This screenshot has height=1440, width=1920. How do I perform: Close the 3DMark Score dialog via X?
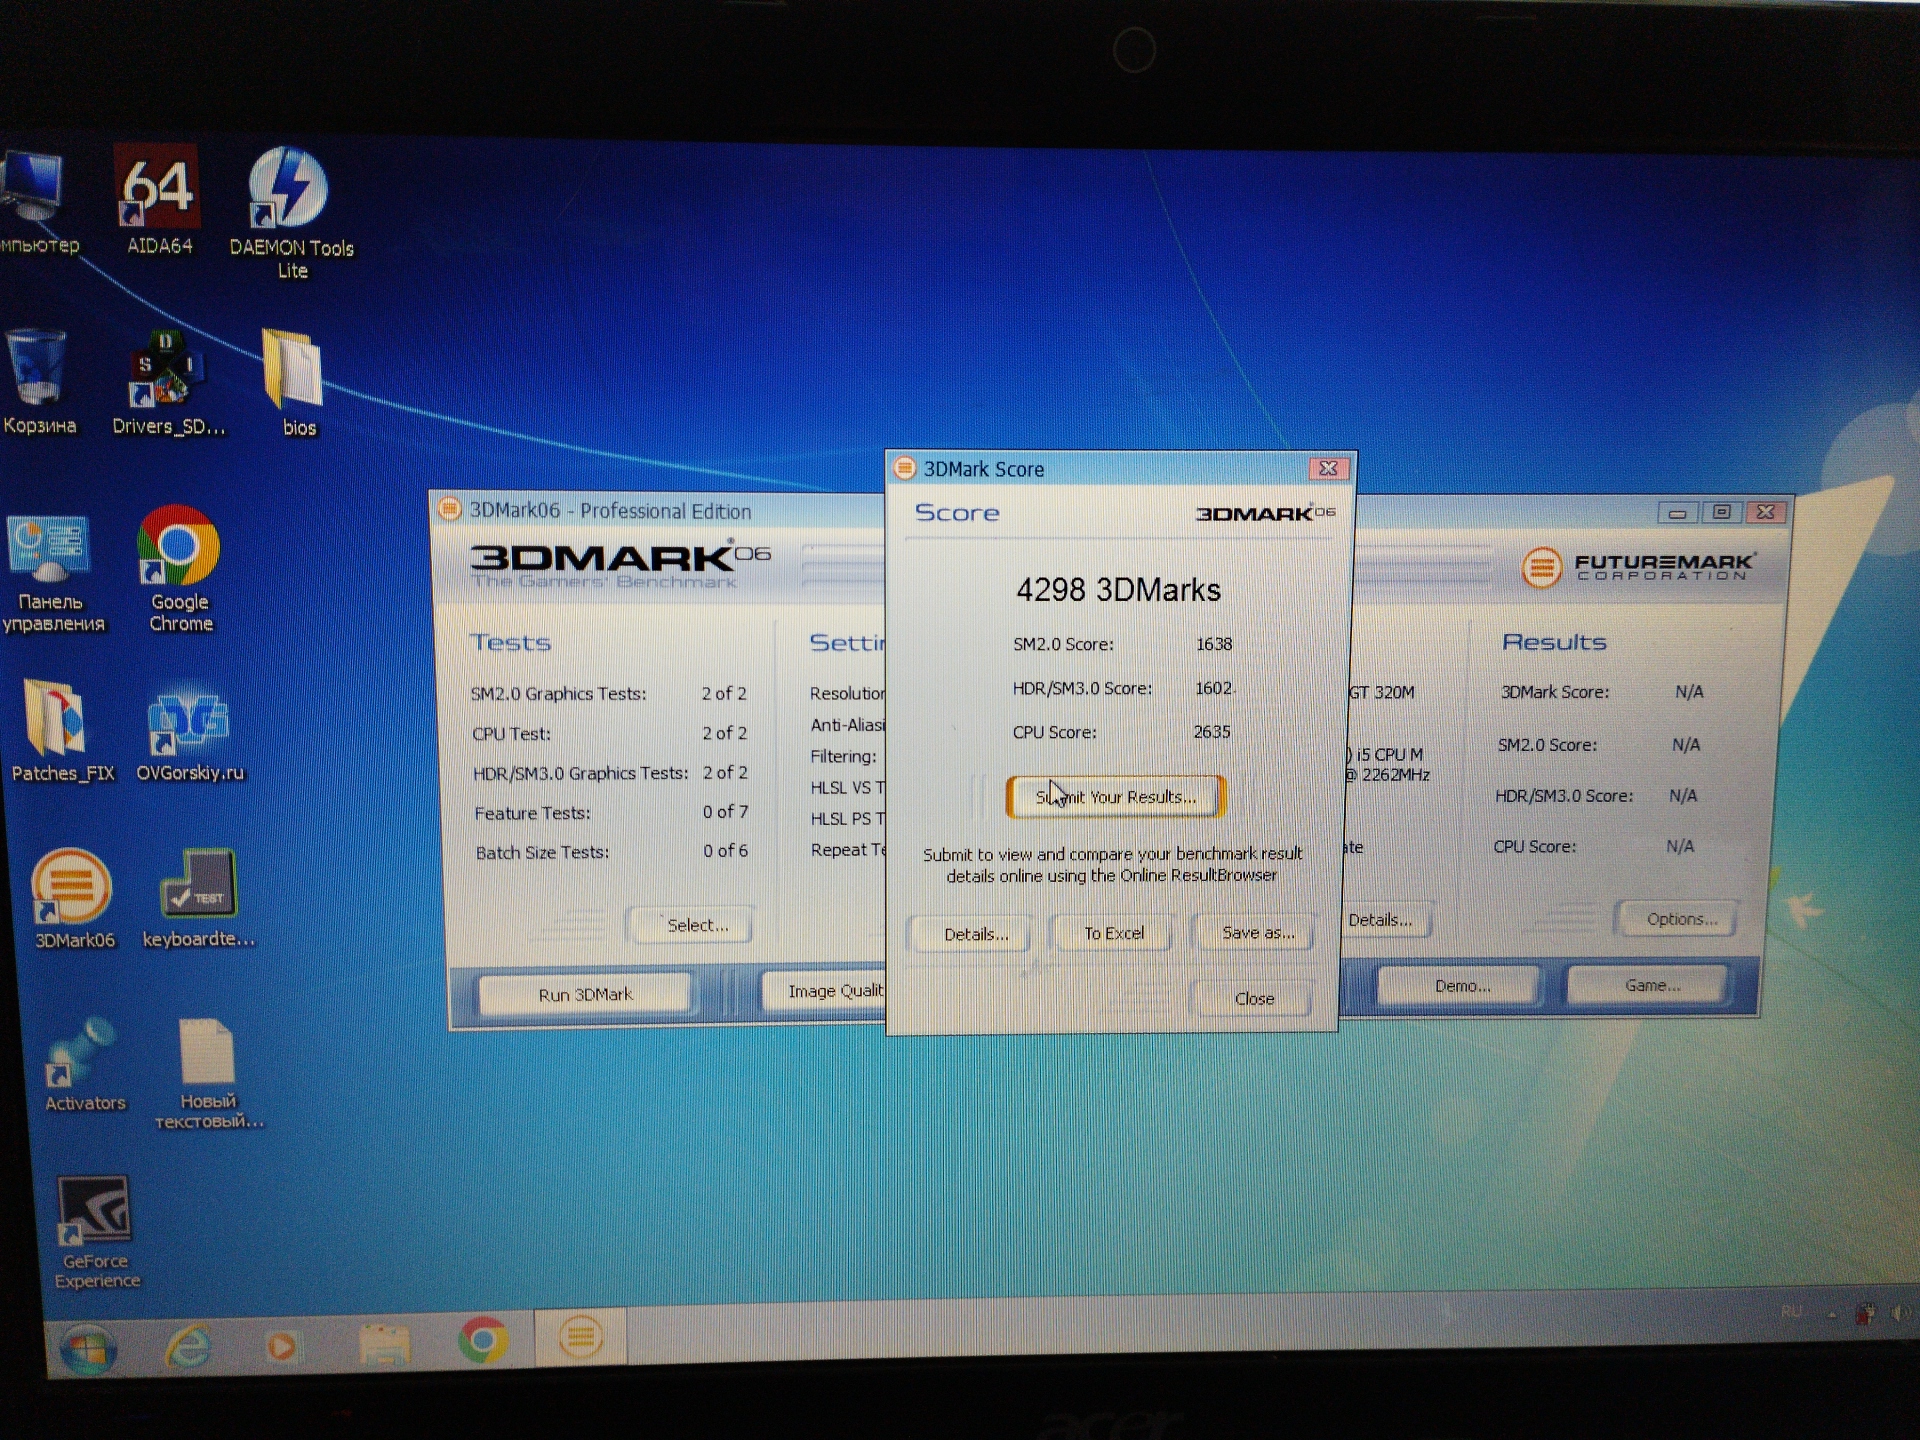(1328, 468)
